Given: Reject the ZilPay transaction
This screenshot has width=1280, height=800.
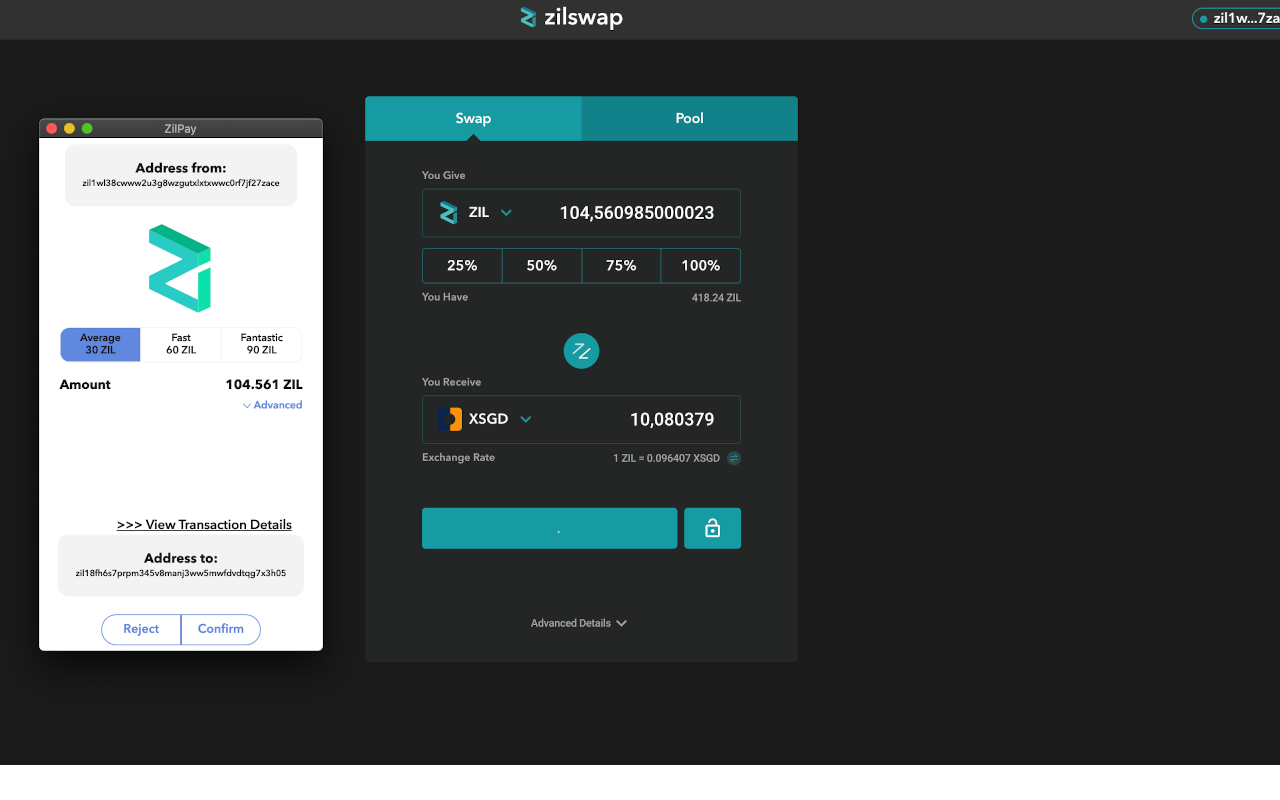Looking at the screenshot, I should pyautogui.click(x=141, y=629).
